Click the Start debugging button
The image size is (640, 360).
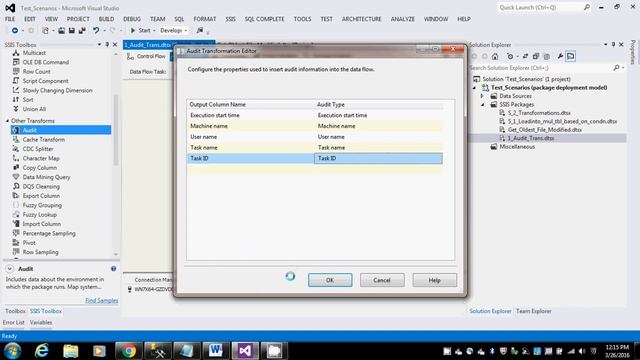(140, 31)
